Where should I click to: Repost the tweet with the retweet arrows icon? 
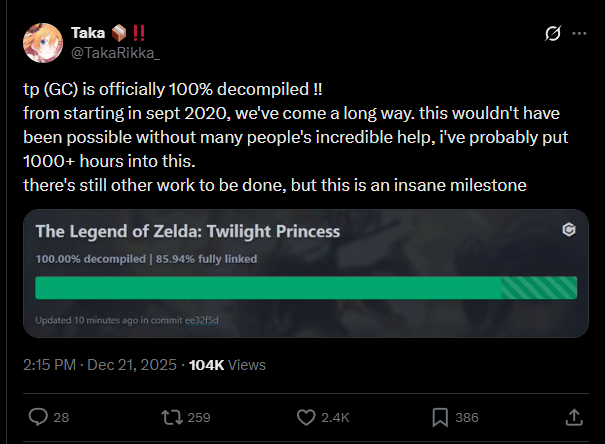point(172,417)
